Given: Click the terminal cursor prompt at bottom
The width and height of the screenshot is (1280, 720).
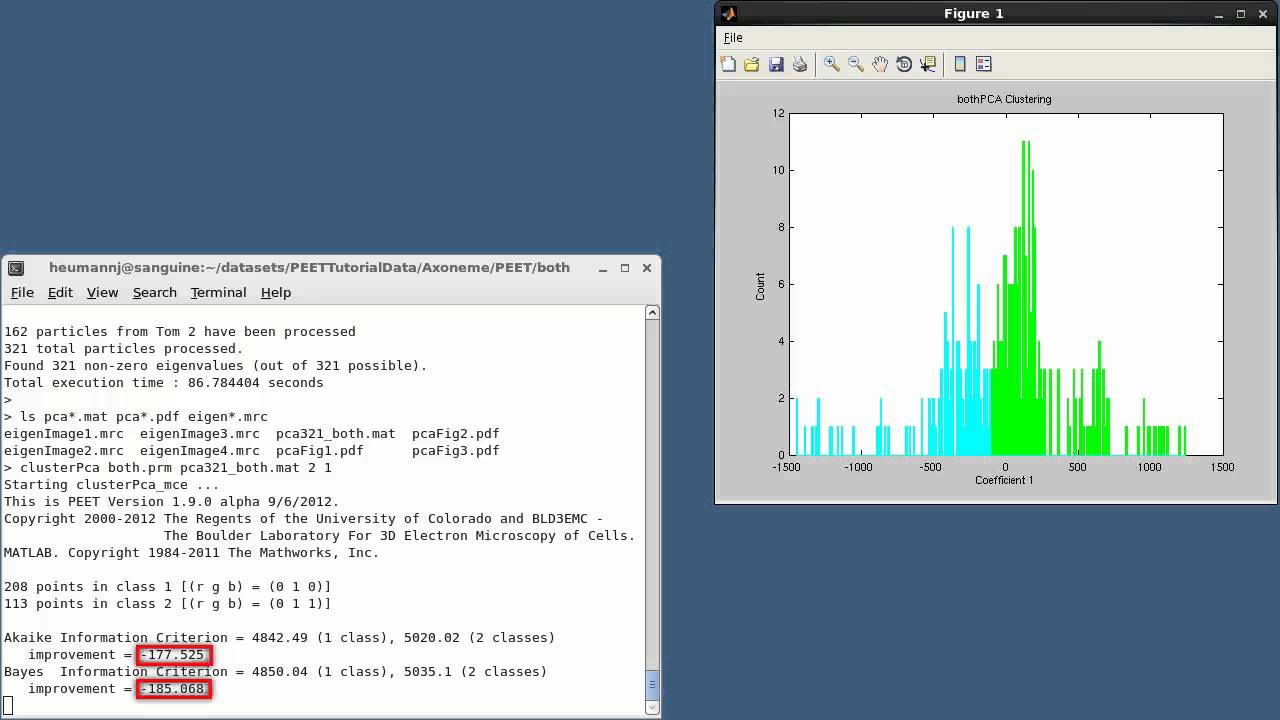Looking at the screenshot, I should [x=8, y=706].
